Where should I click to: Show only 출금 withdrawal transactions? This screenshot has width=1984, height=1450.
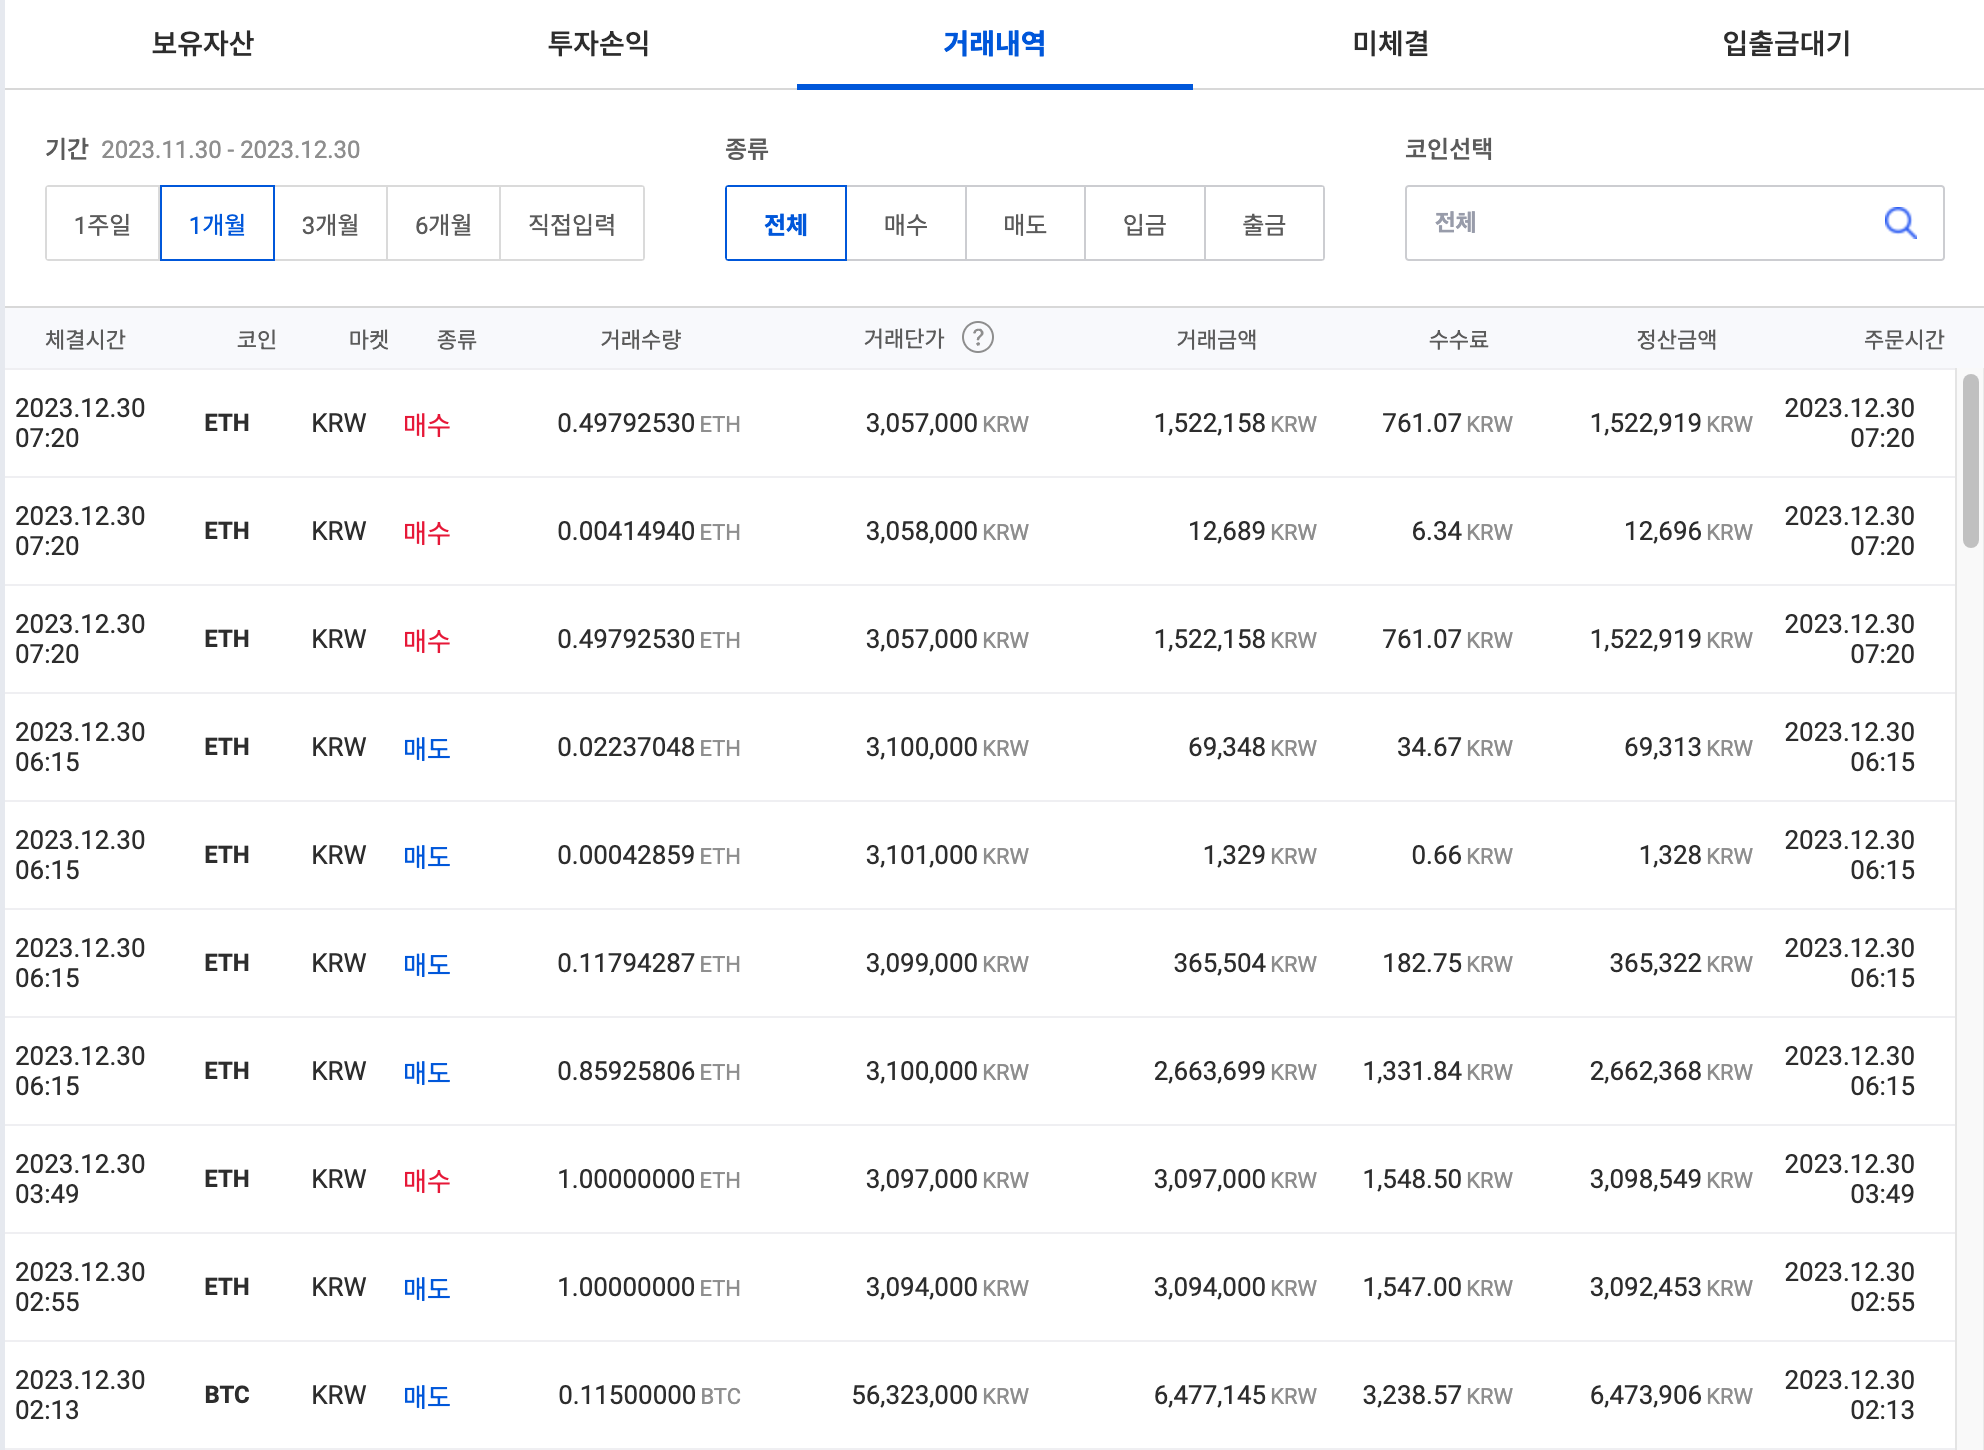click(x=1263, y=224)
